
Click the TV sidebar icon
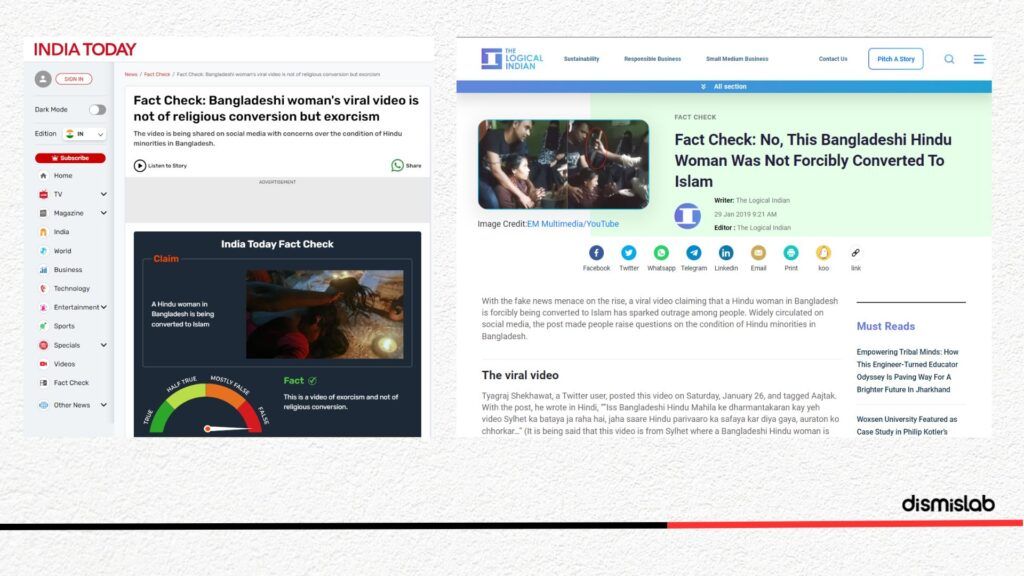tap(43, 195)
